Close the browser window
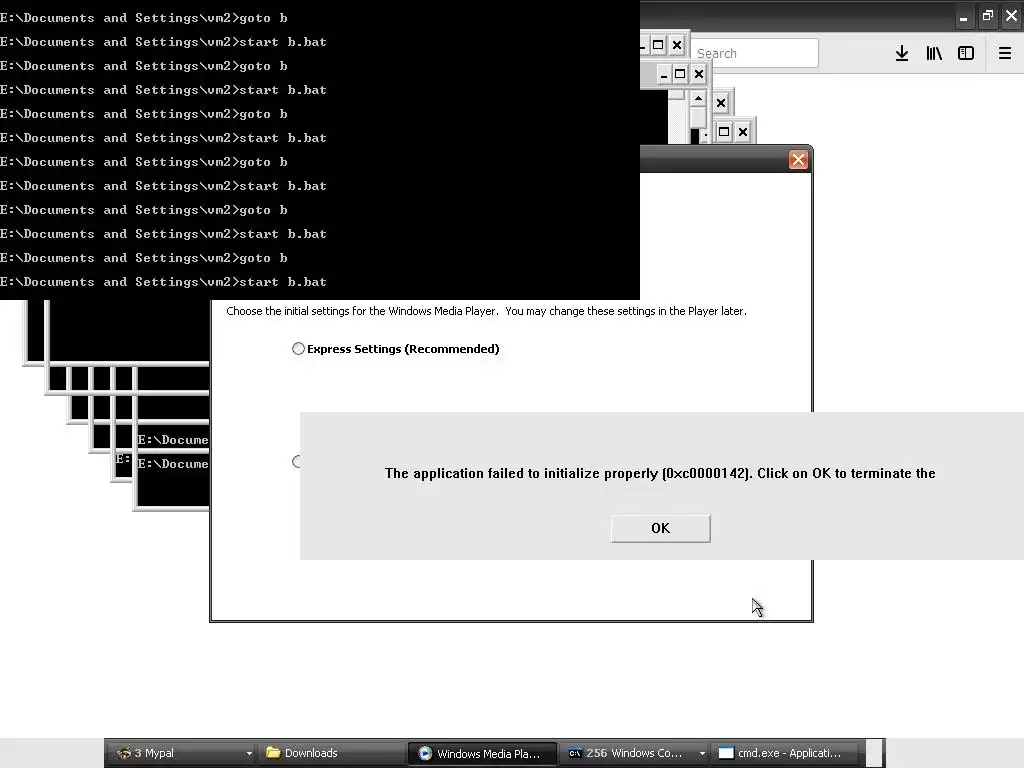Screen dimensions: 1024x768 pos(1012,16)
